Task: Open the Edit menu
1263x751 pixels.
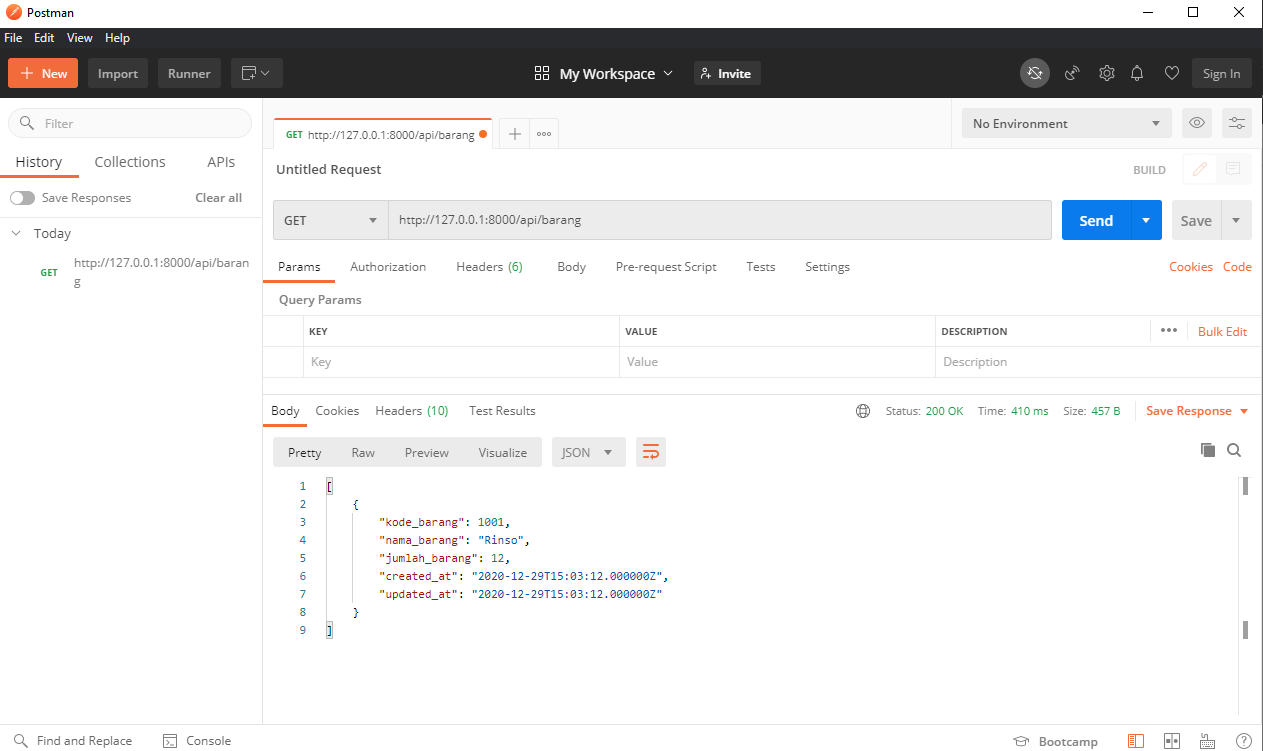Action: [x=44, y=37]
